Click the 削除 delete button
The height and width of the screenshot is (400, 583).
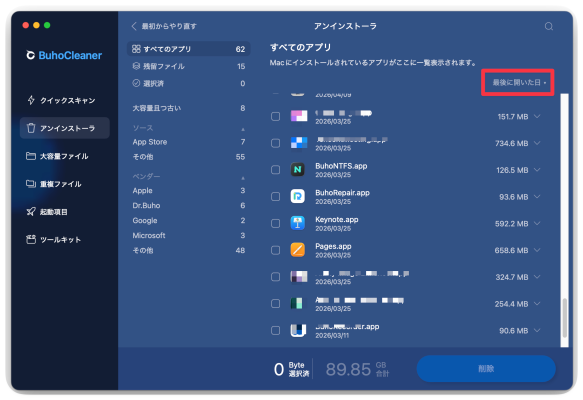486,368
